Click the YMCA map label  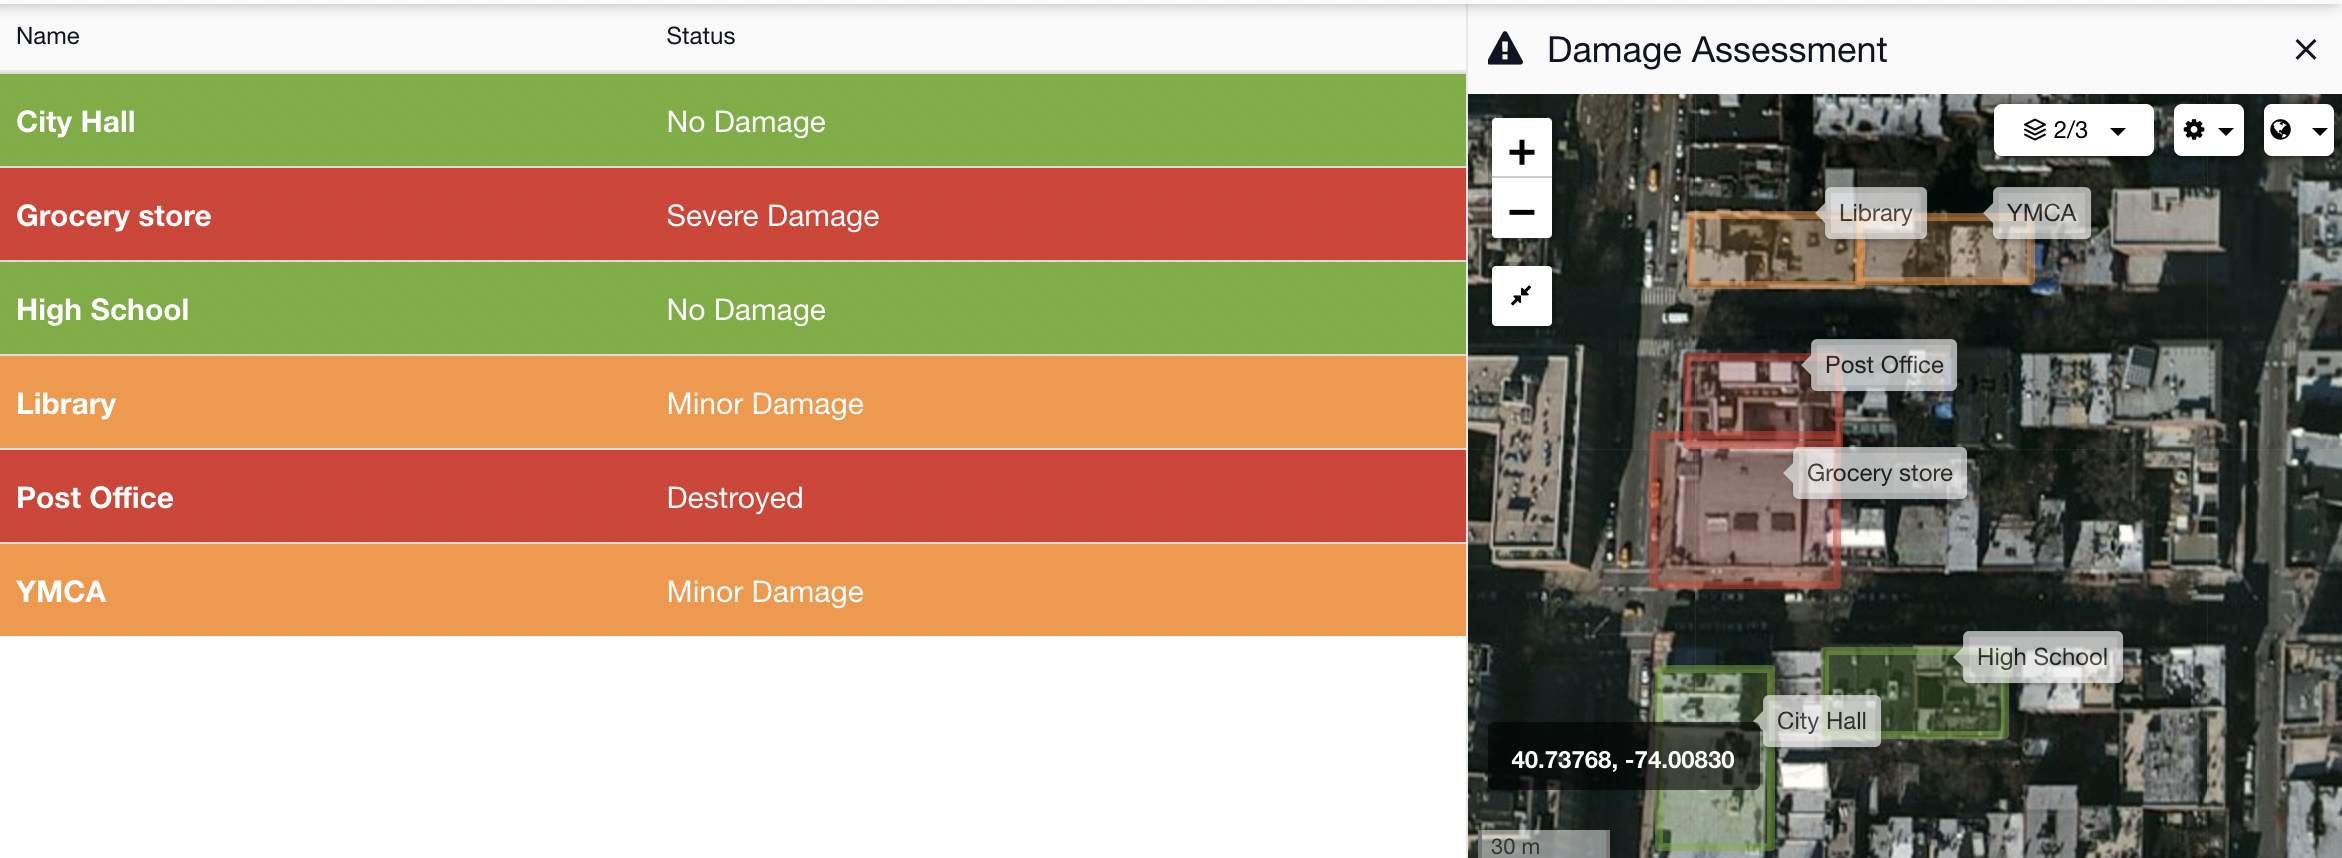point(2041,213)
